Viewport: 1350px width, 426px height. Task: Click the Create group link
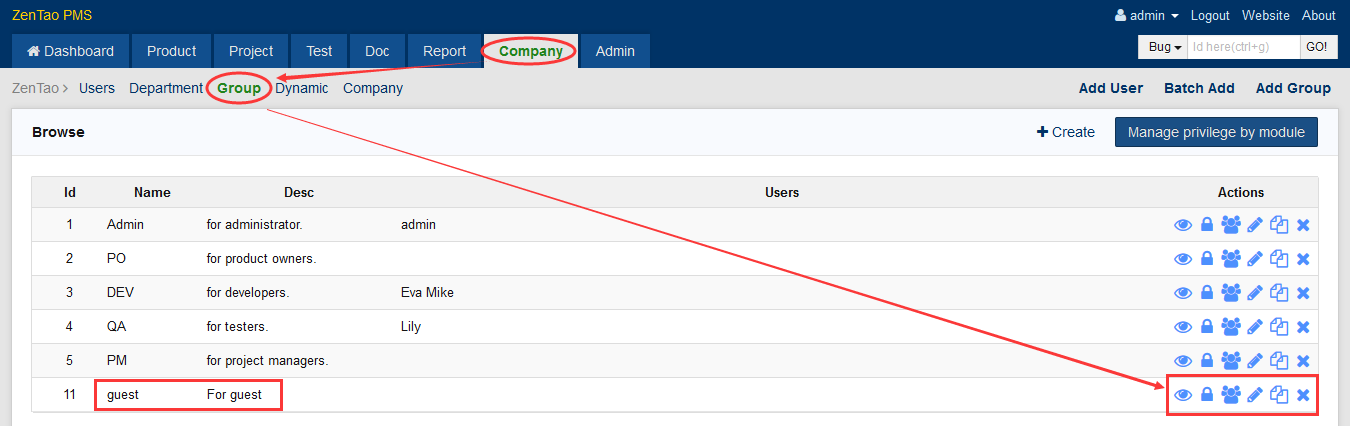pyautogui.click(x=1066, y=132)
